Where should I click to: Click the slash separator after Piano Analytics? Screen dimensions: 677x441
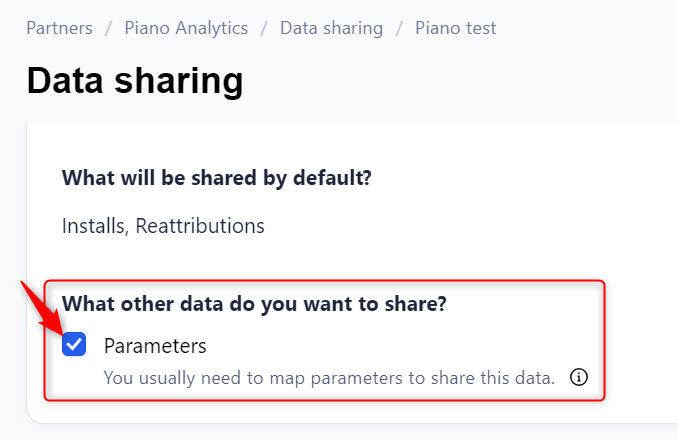[x=264, y=28]
